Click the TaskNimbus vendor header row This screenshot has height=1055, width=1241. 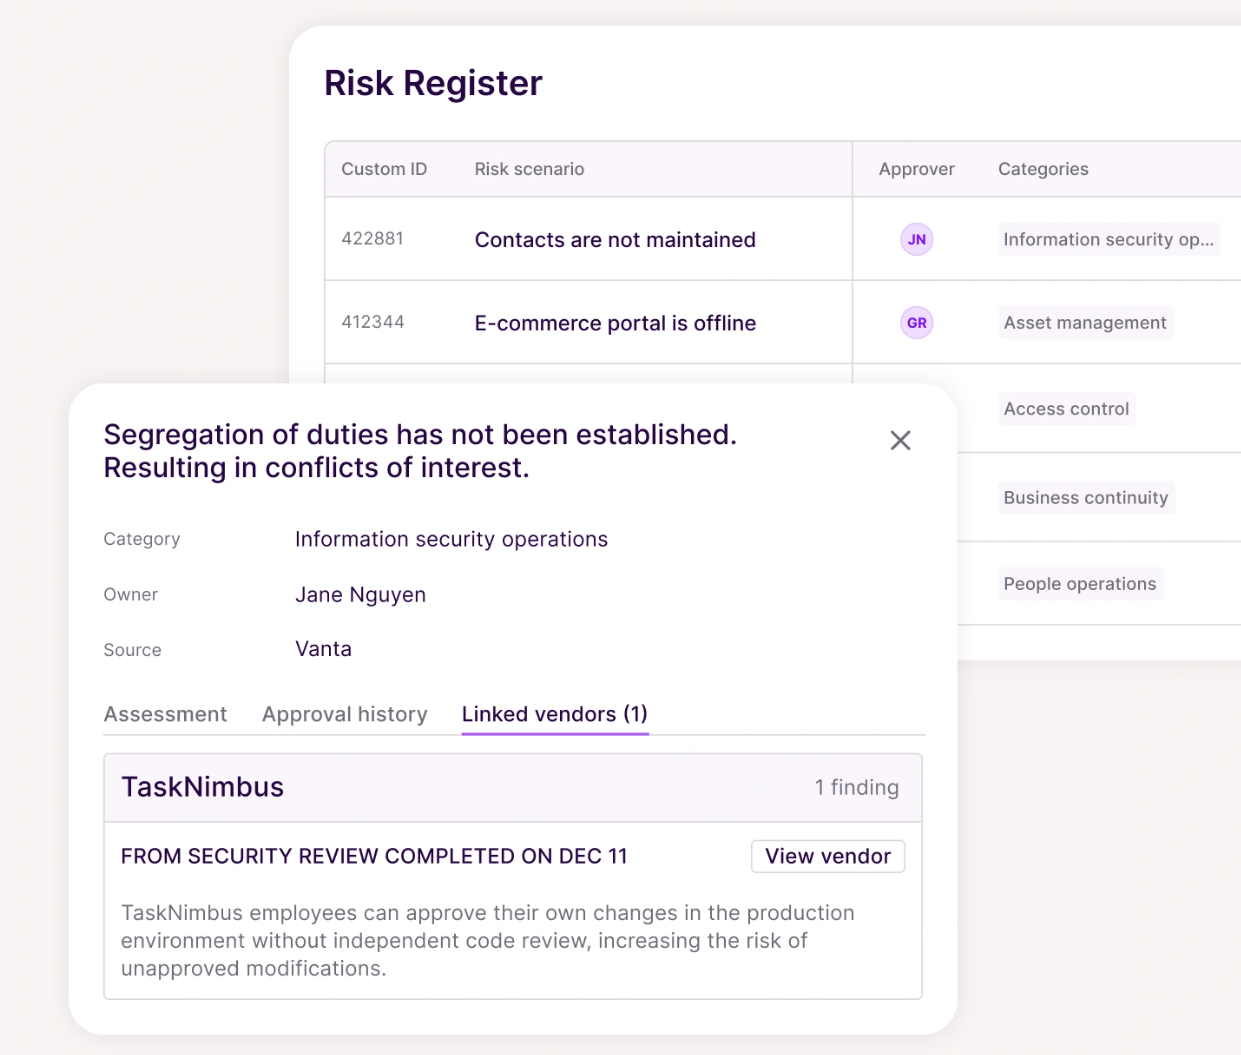pyautogui.click(x=202, y=787)
